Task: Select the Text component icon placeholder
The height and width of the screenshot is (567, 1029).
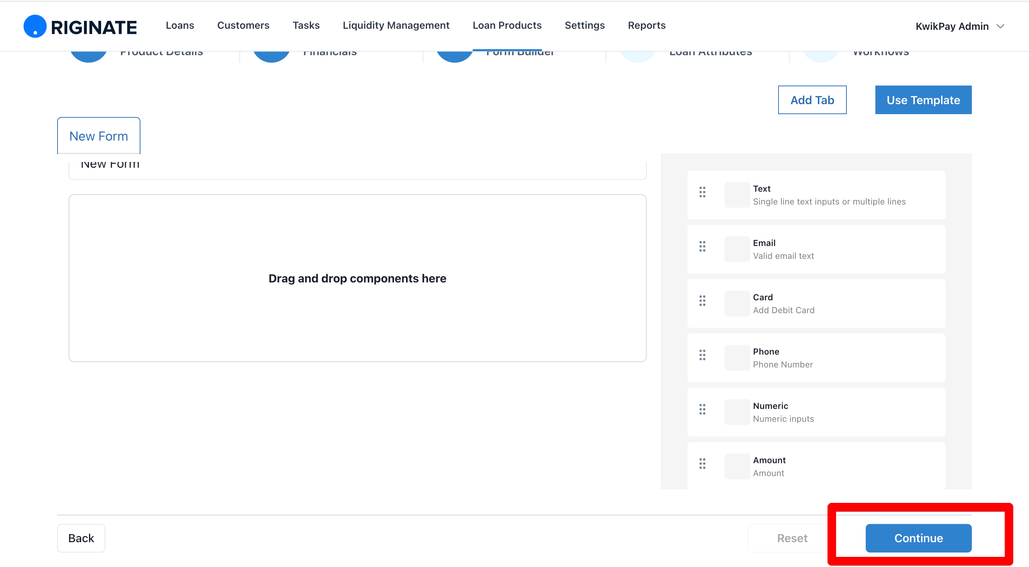Action: (x=737, y=195)
